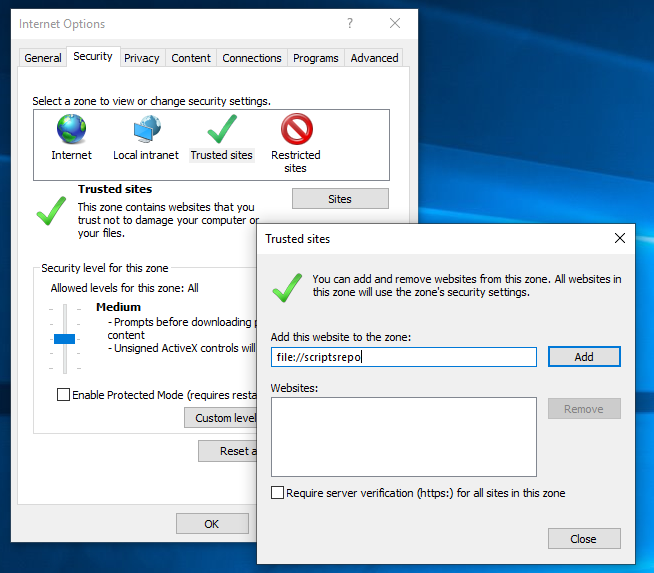Image resolution: width=654 pixels, height=573 pixels.
Task: Click the 'Medium' security level label
Action: [x=118, y=307]
